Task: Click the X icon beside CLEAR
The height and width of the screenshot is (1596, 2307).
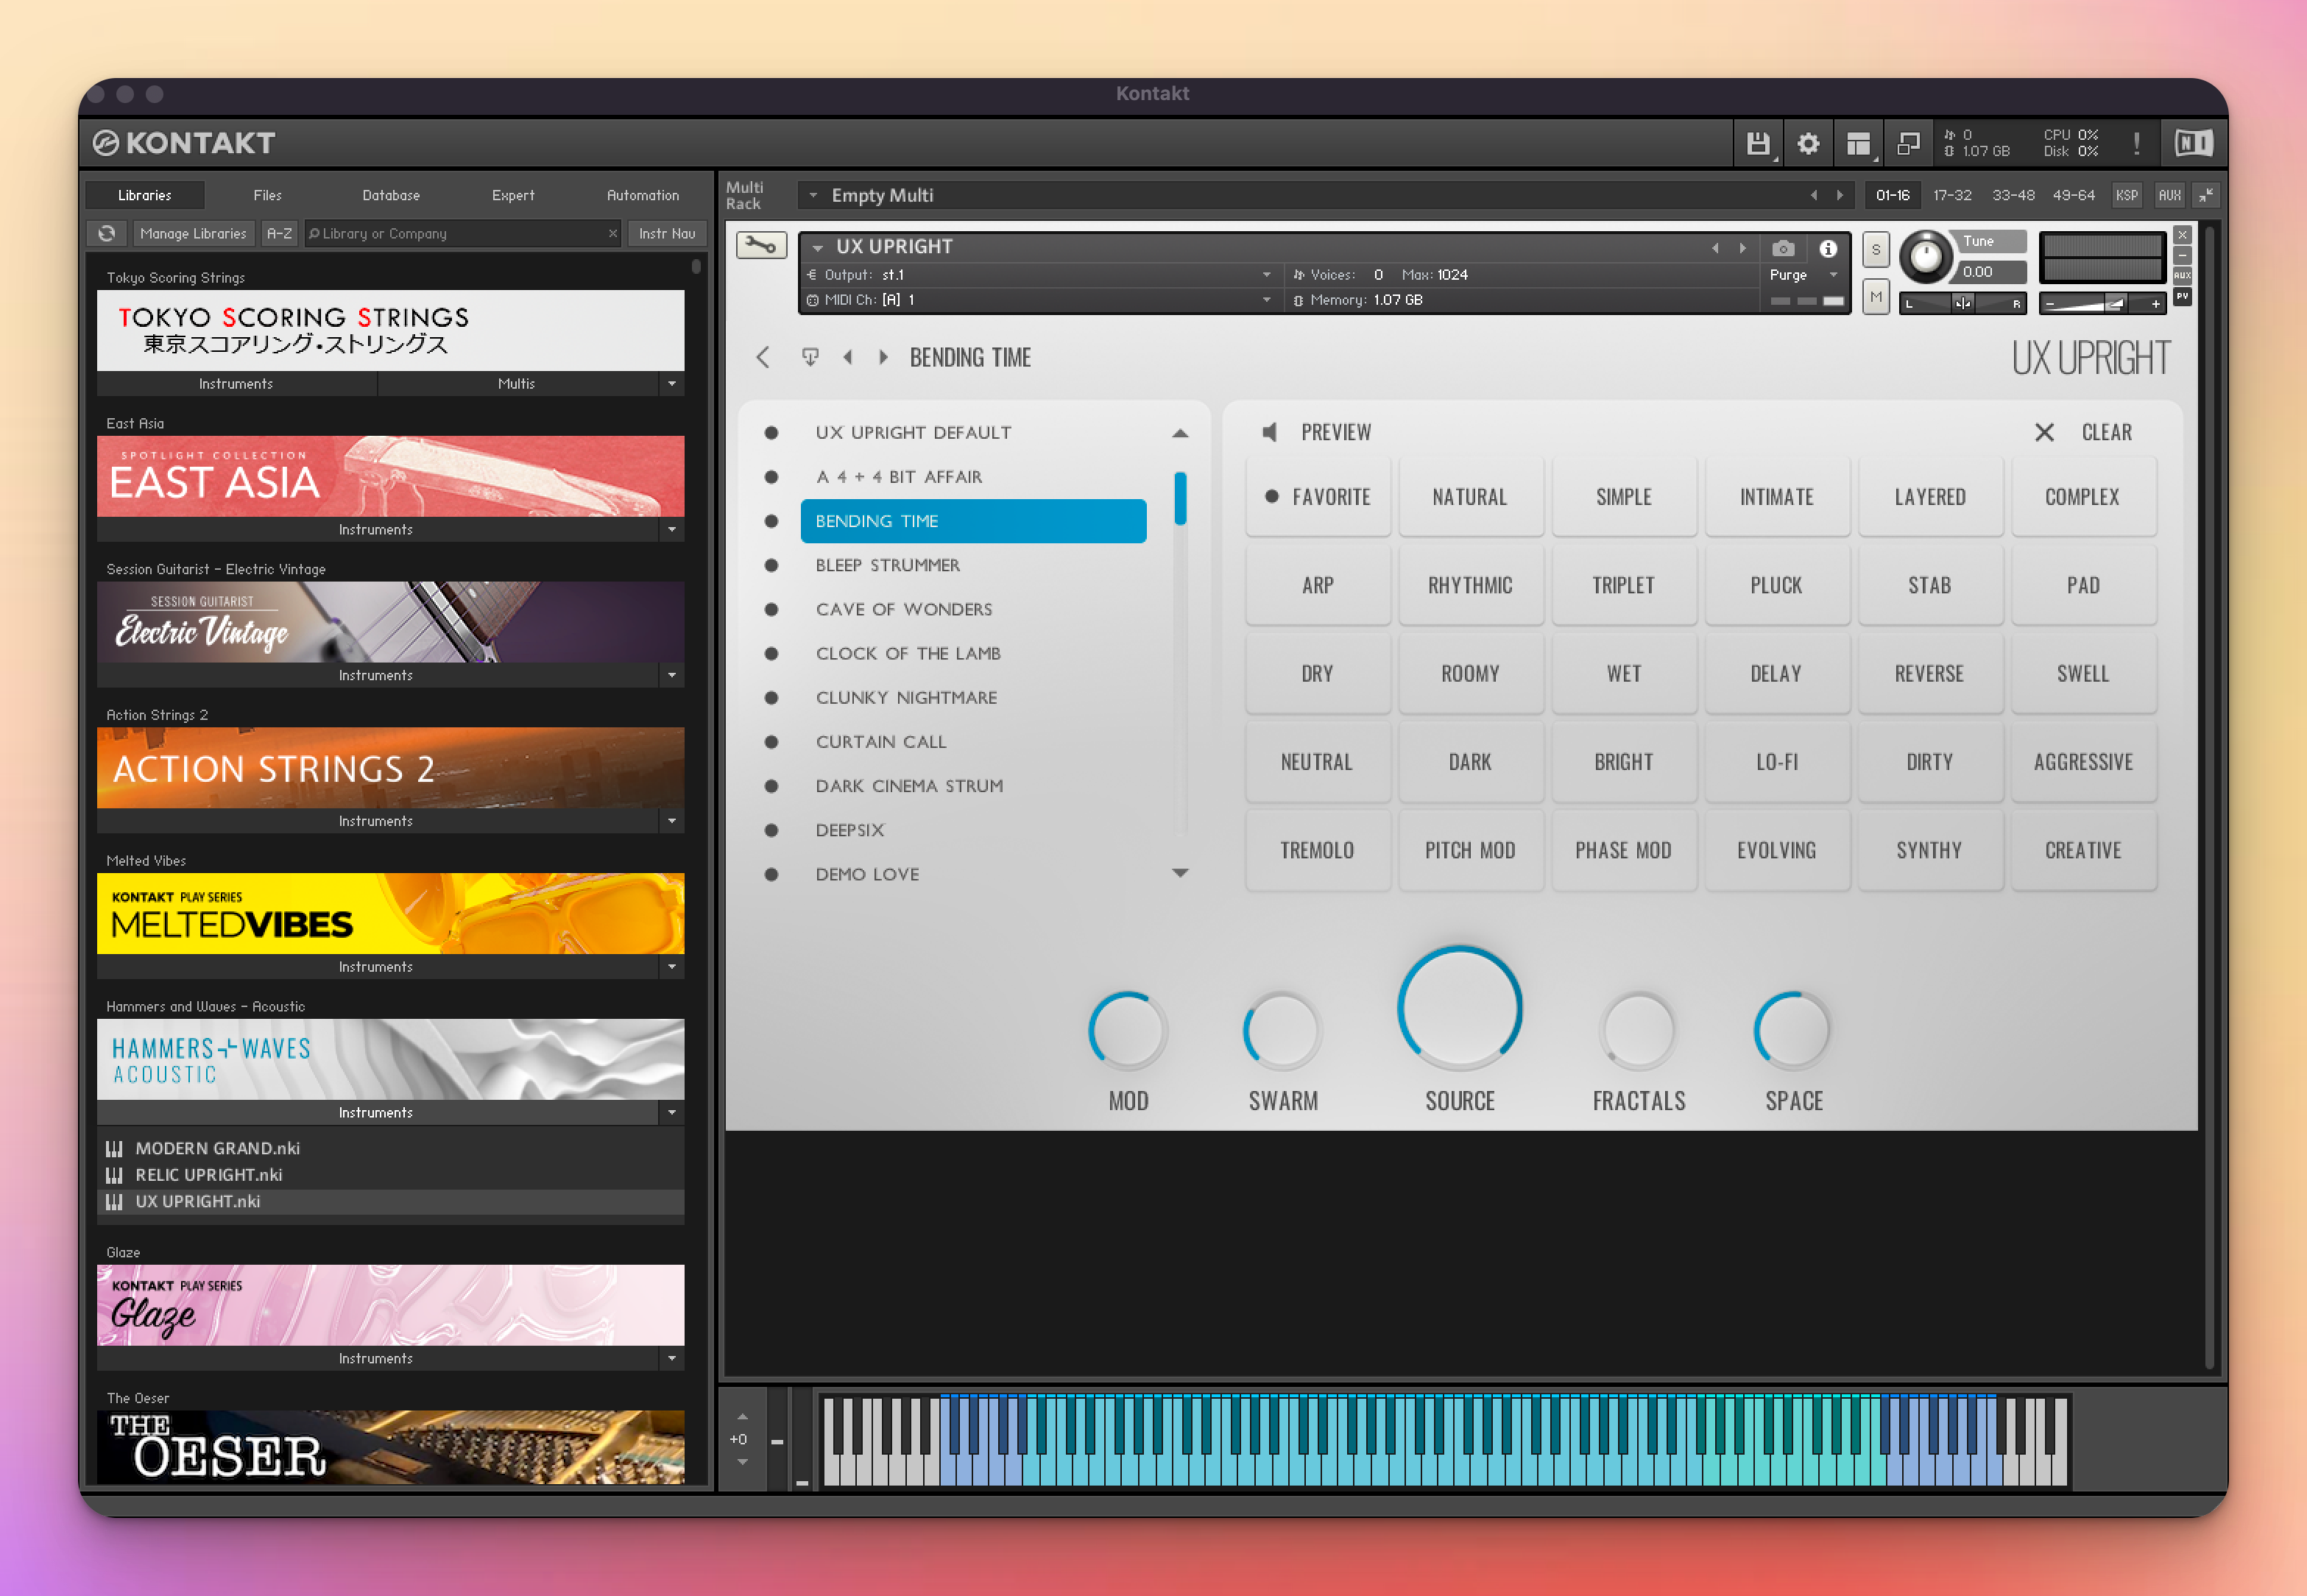Action: [x=2044, y=432]
